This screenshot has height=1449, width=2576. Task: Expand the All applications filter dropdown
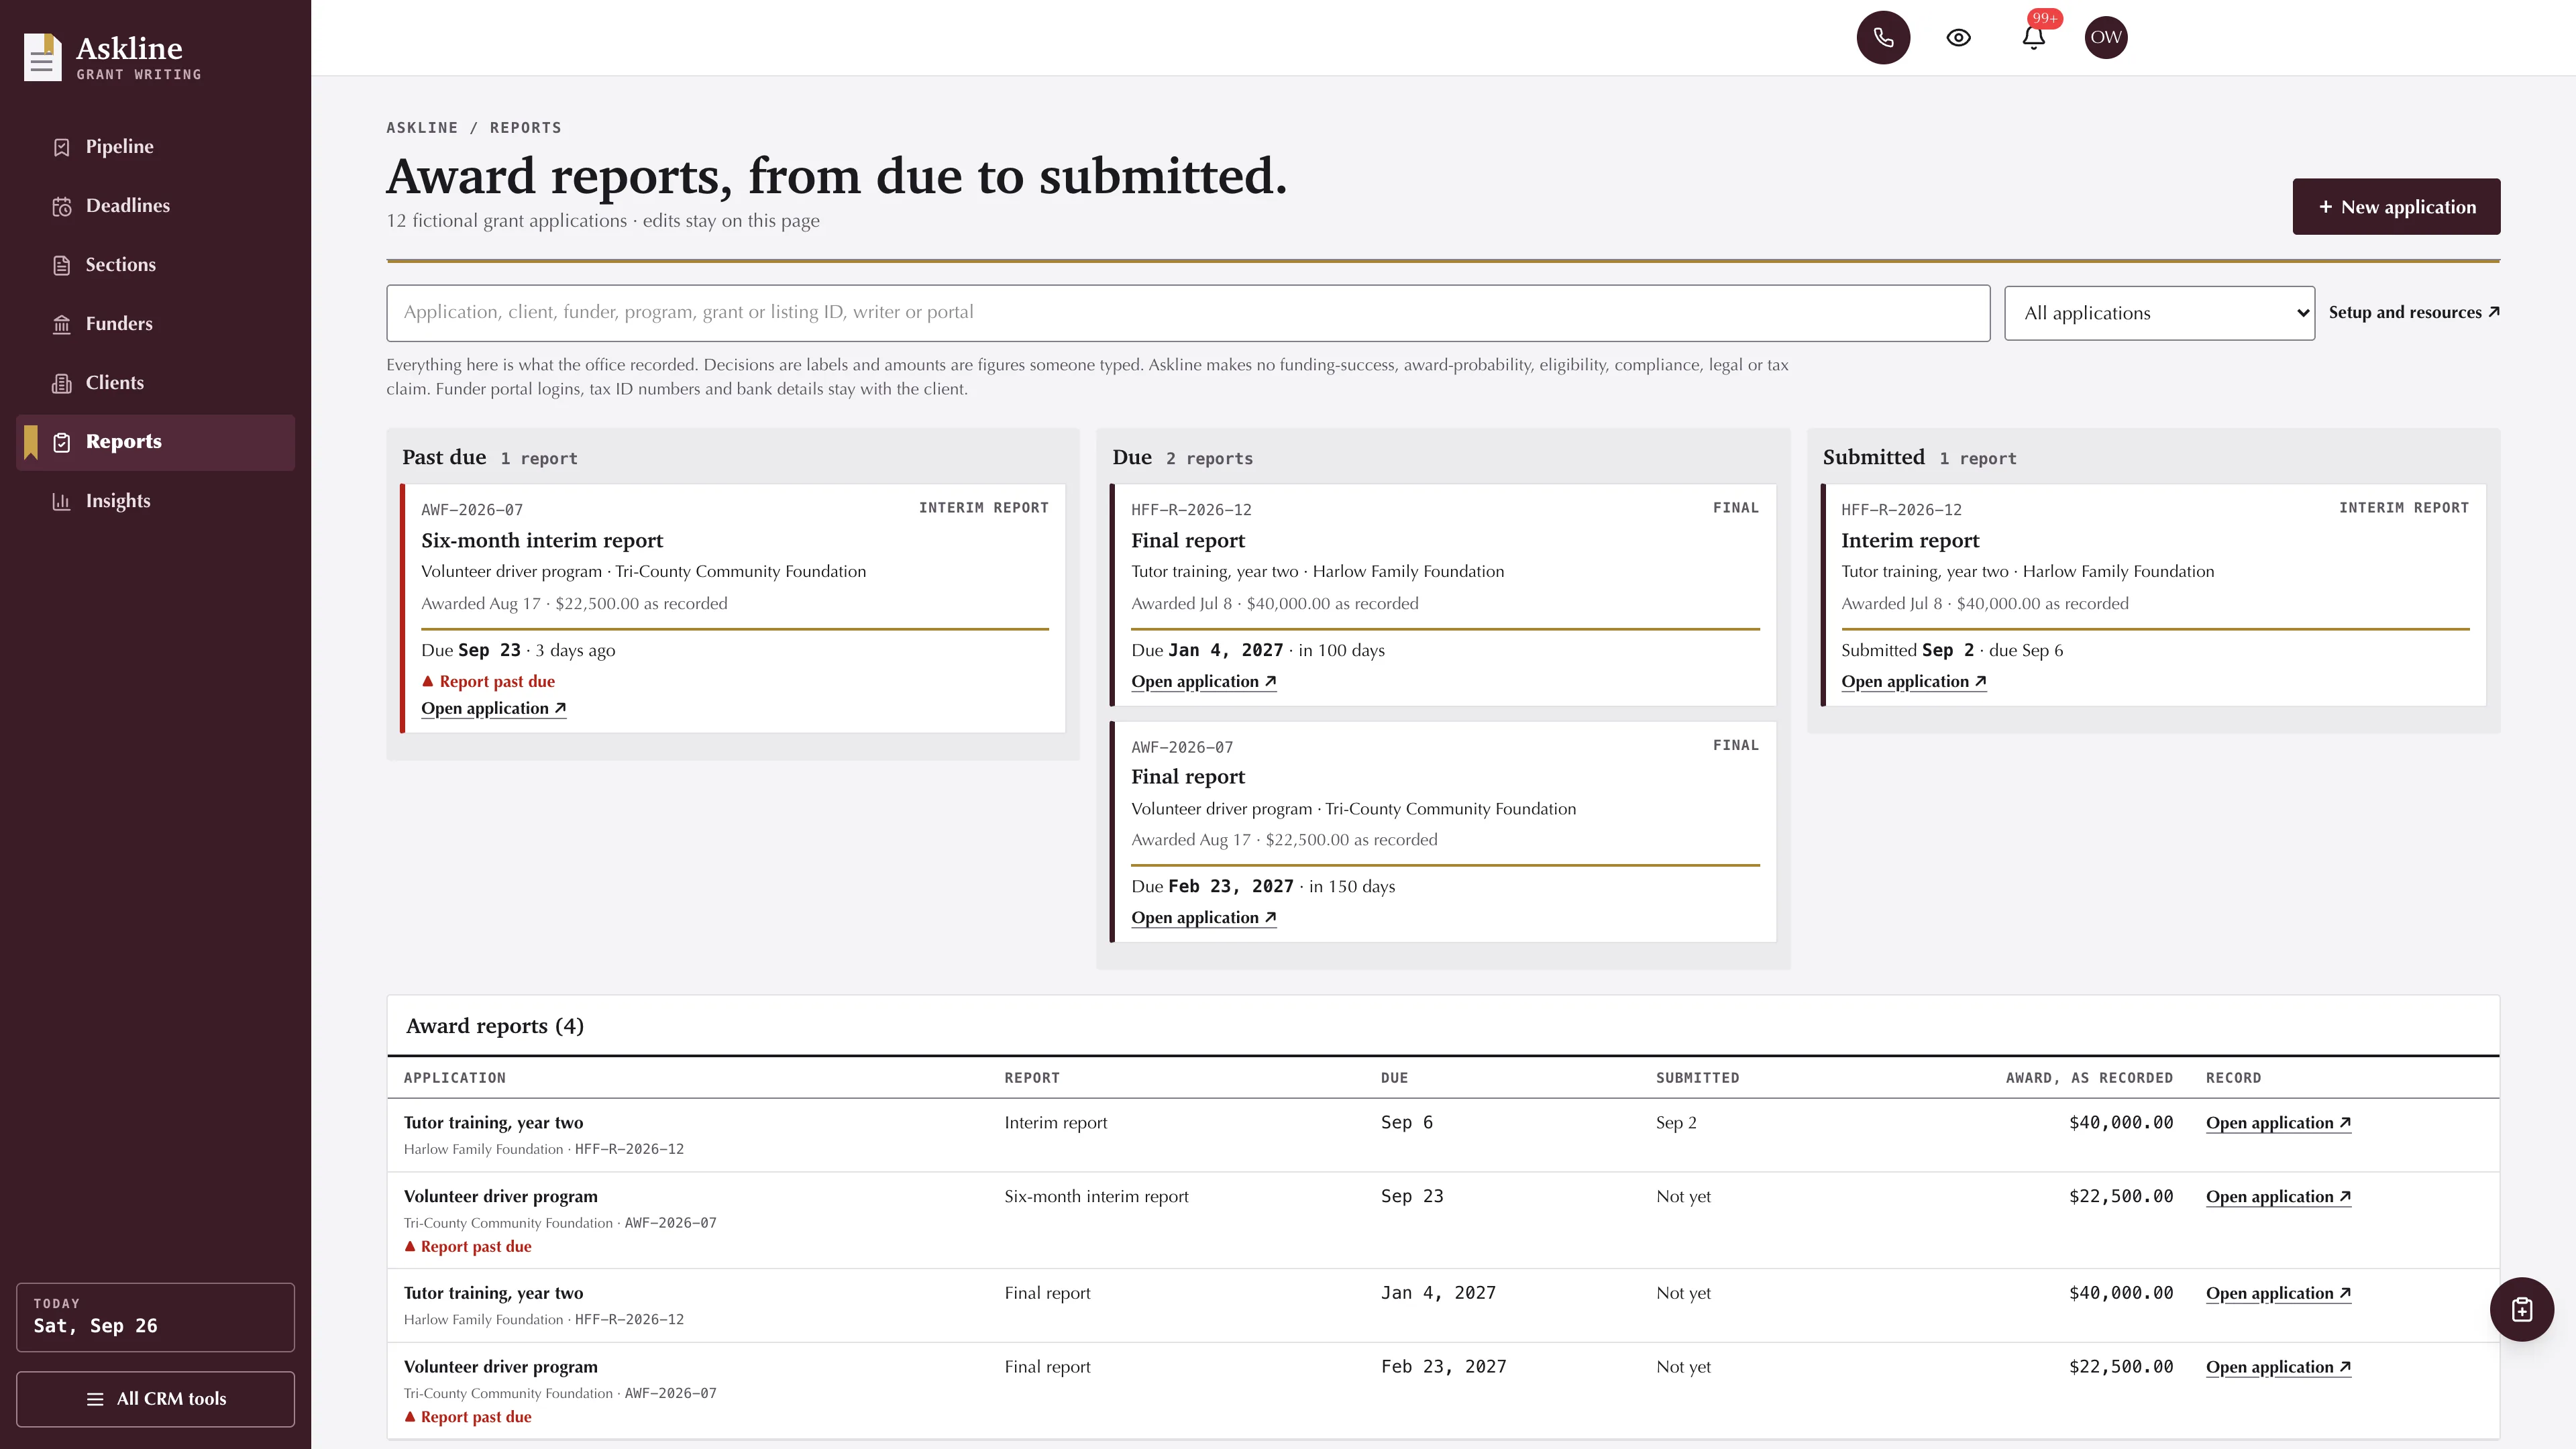(2159, 313)
